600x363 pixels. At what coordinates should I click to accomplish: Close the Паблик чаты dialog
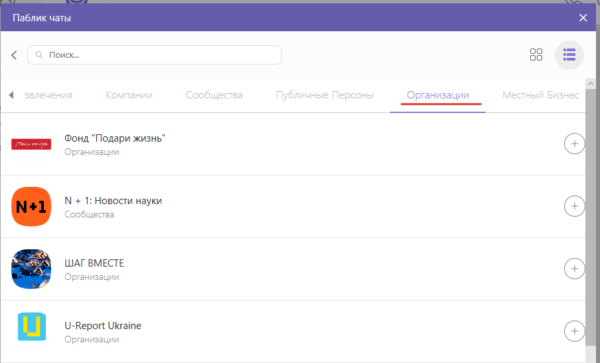tap(583, 18)
